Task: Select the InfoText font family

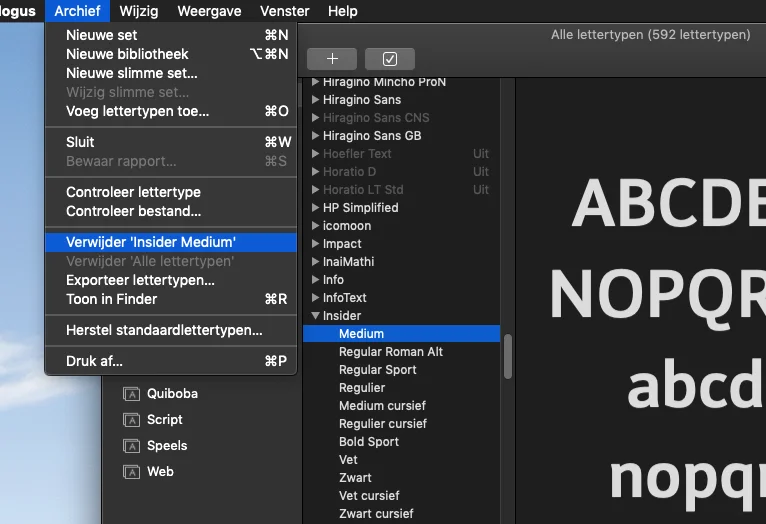Action: 344,297
